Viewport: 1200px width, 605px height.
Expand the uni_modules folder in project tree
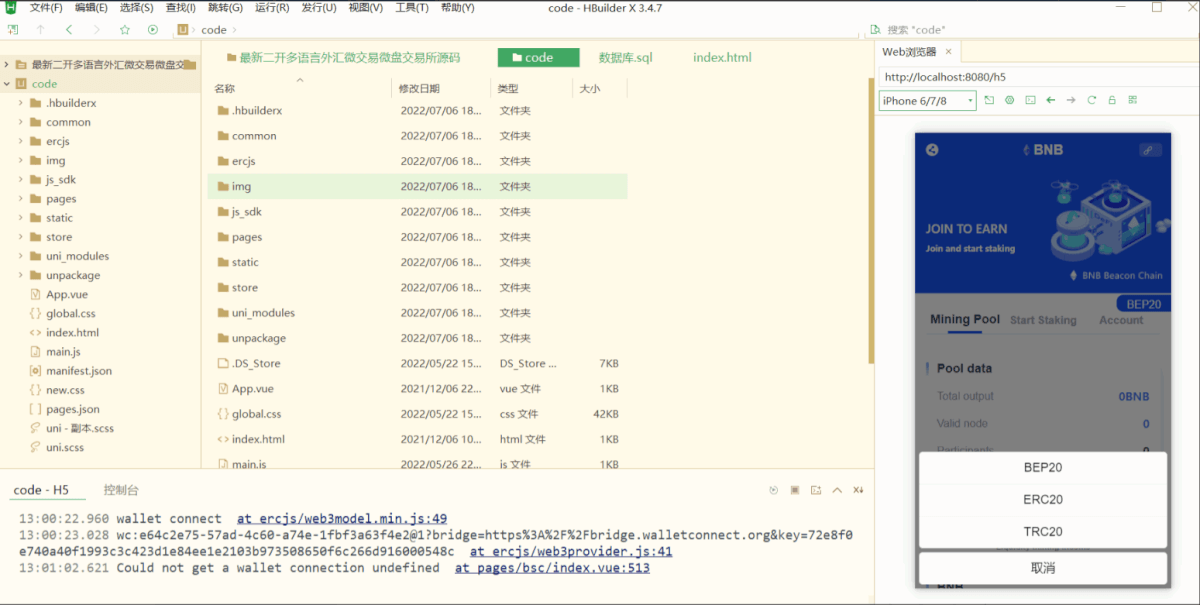click(20, 256)
